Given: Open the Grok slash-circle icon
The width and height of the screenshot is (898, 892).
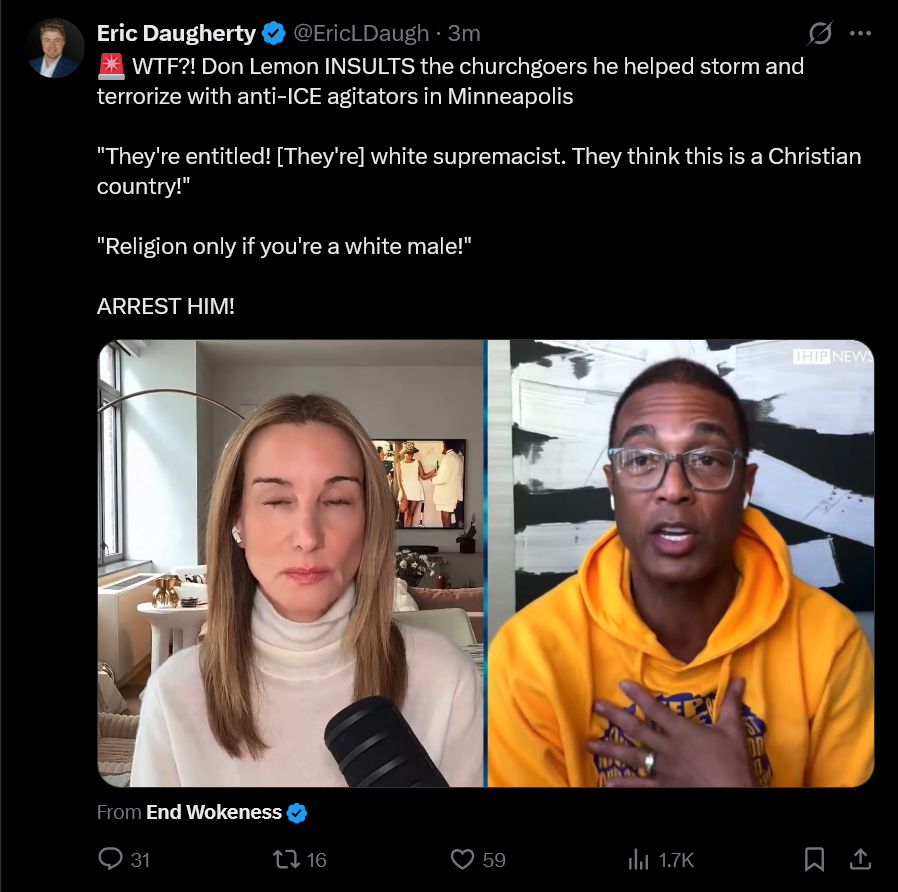Looking at the screenshot, I should 820,33.
